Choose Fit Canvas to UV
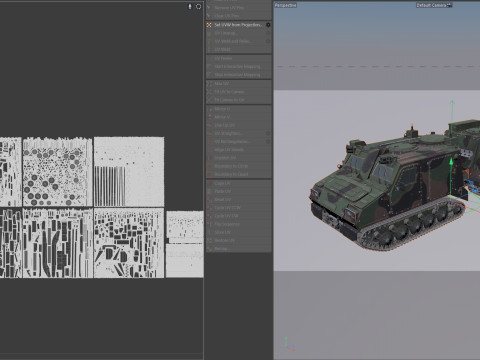 pos(239,100)
